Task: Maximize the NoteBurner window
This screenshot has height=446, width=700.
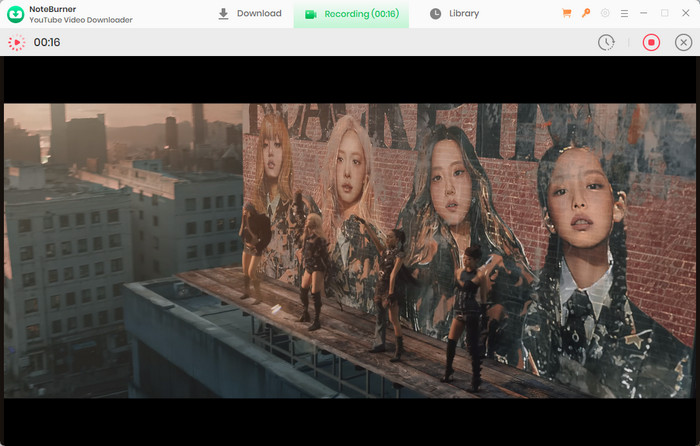Action: click(665, 14)
